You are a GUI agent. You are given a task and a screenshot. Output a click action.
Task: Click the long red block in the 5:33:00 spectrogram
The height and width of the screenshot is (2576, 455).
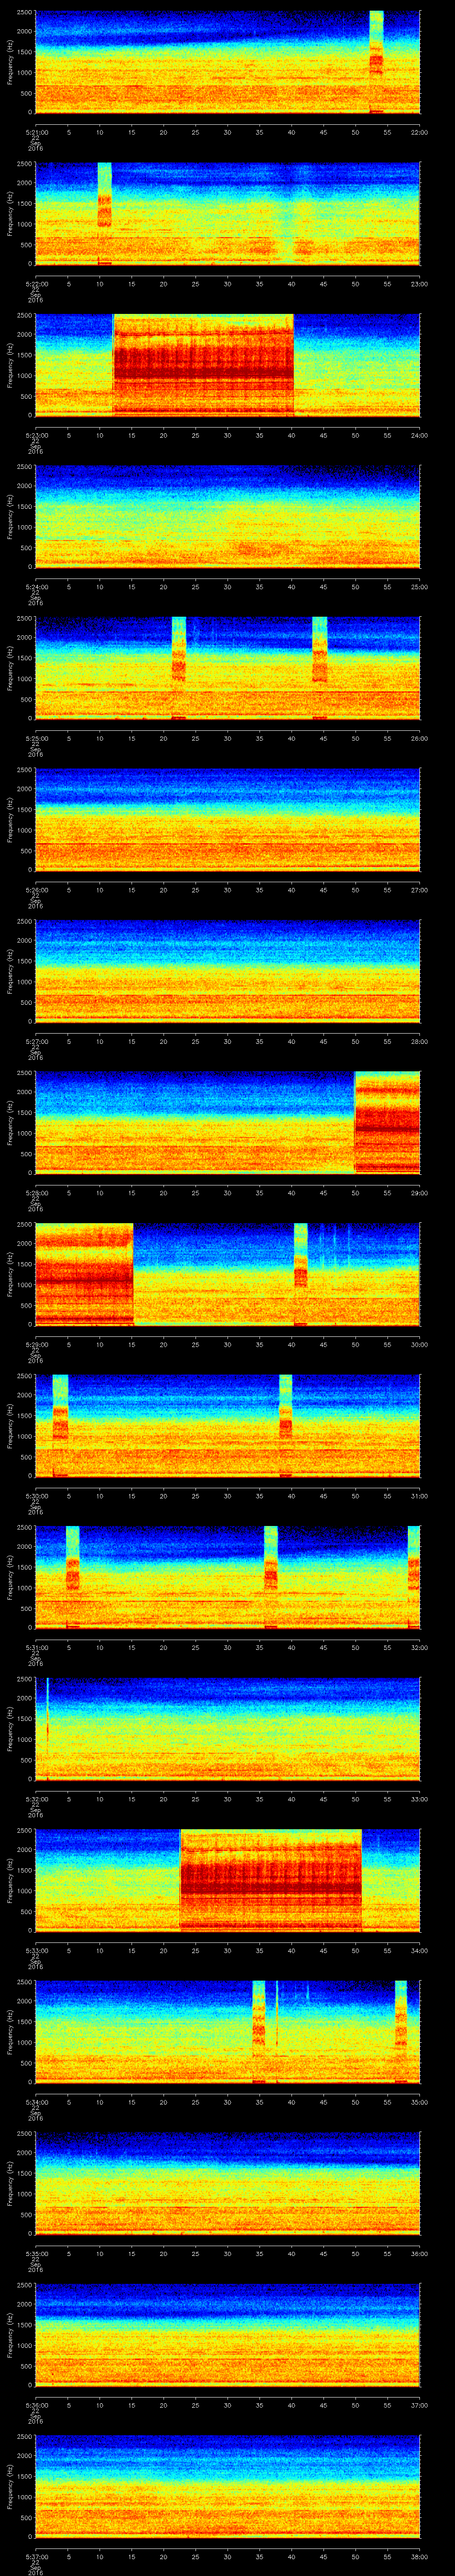pos(270,1879)
